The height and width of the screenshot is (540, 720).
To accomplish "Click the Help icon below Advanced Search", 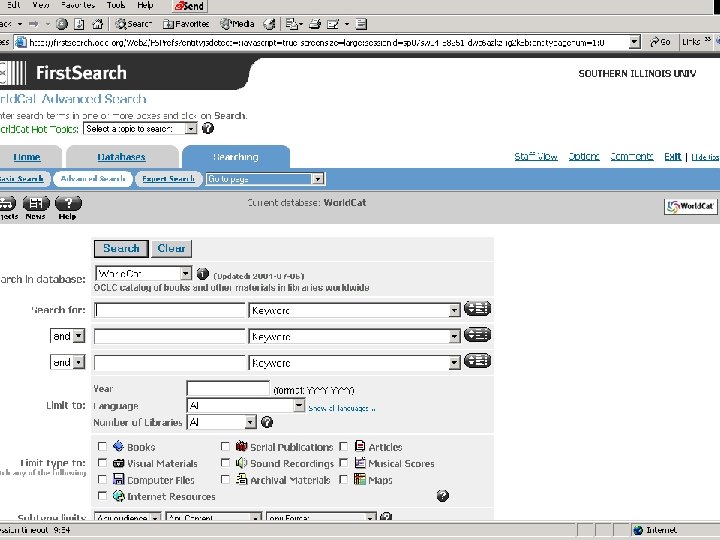I will (x=68, y=208).
